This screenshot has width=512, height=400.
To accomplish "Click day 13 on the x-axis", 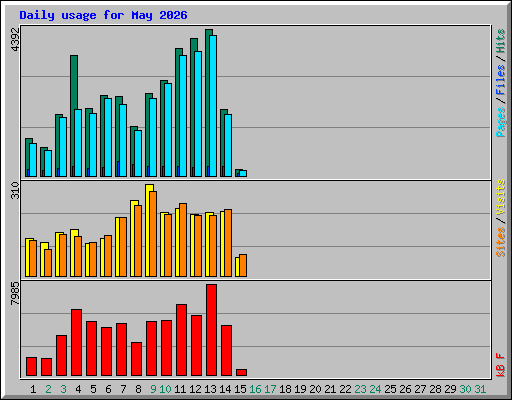I will pyautogui.click(x=210, y=389).
